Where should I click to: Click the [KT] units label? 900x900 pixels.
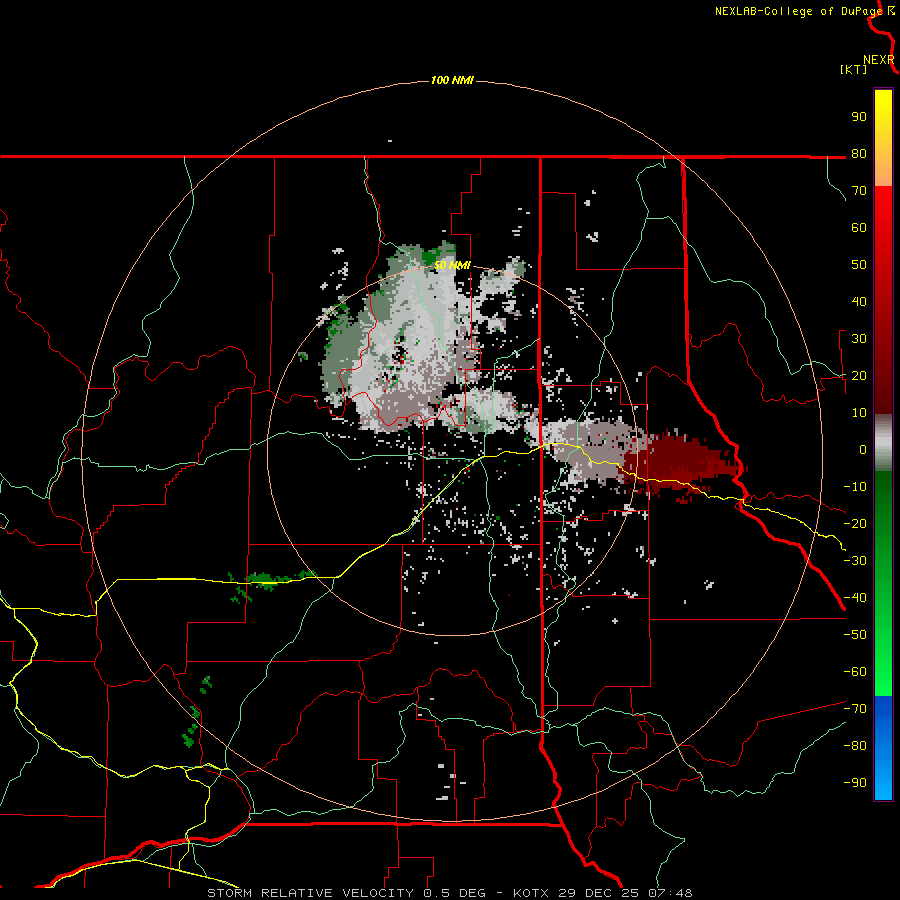click(x=853, y=69)
